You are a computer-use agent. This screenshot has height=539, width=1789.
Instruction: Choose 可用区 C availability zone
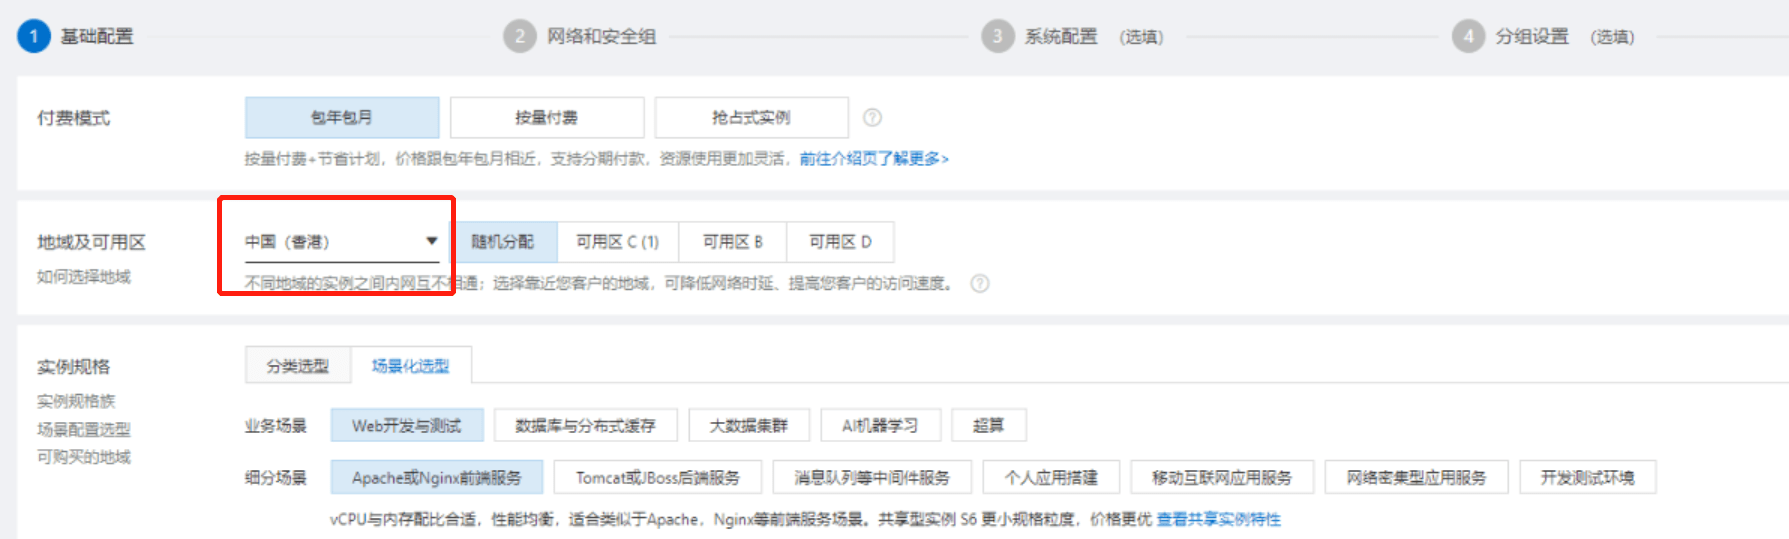[x=617, y=242]
